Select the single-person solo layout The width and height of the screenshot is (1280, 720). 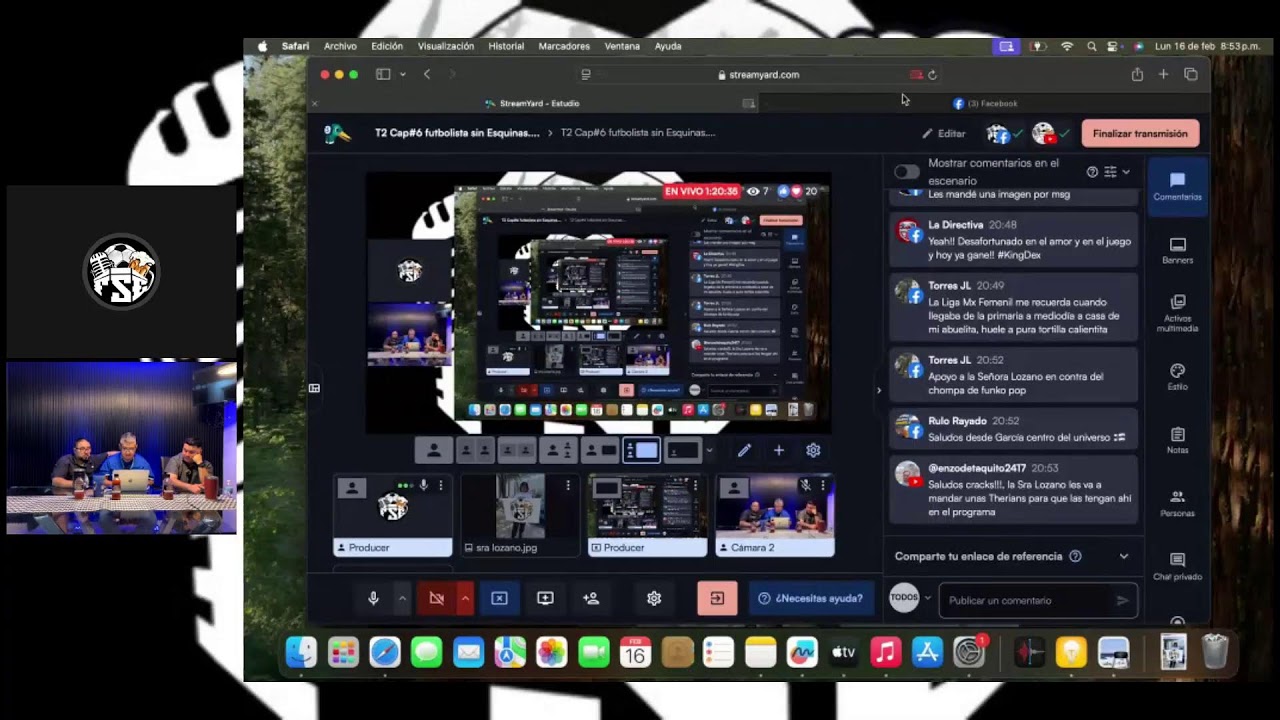434,451
